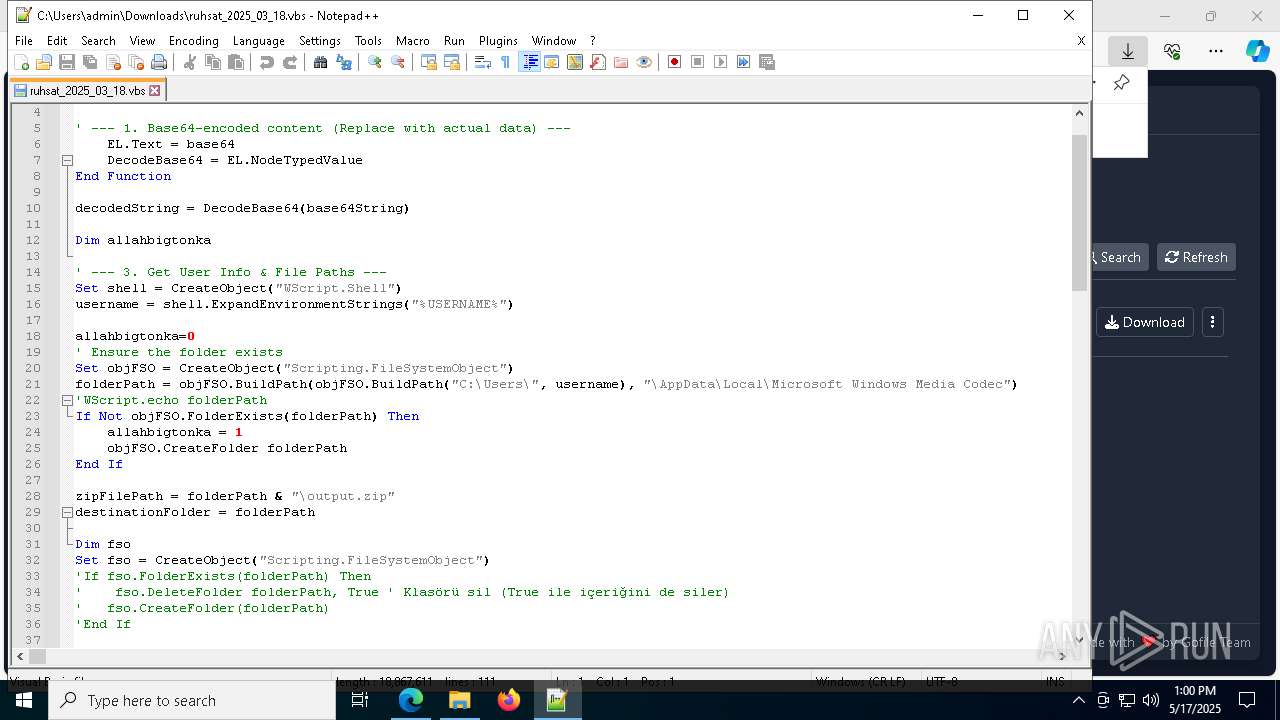This screenshot has height=720, width=1280.
Task: Open the Plugins menu
Action: point(498,41)
